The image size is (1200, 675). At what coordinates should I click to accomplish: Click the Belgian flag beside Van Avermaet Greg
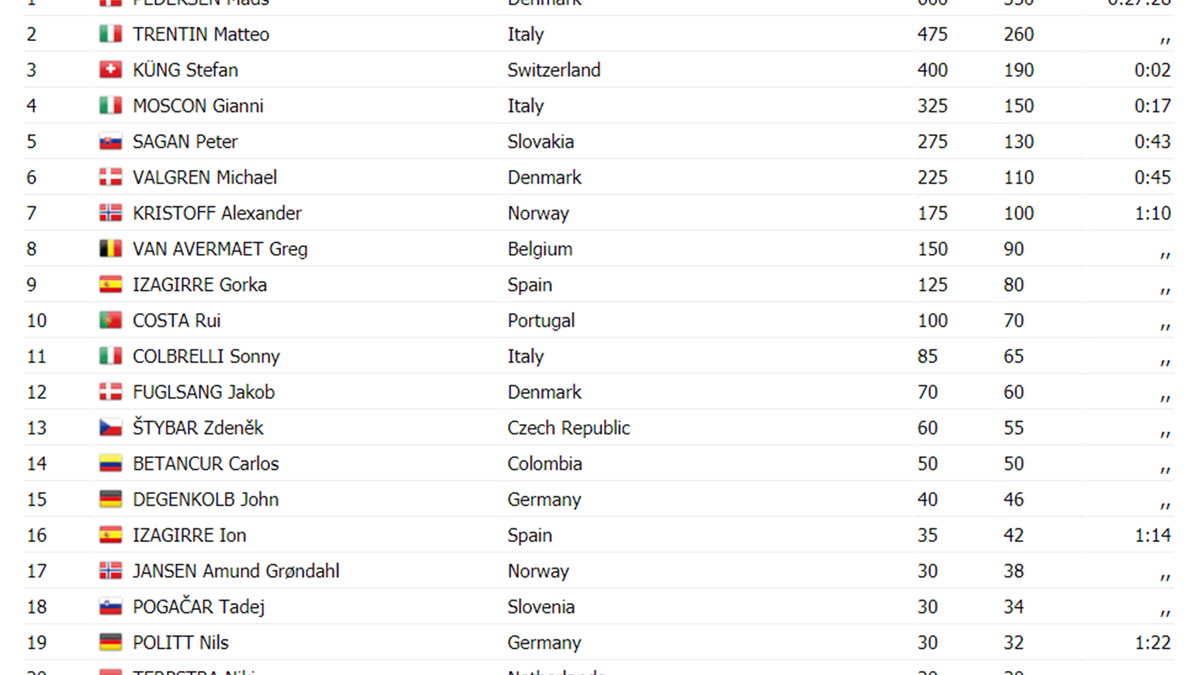pyautogui.click(x=110, y=249)
